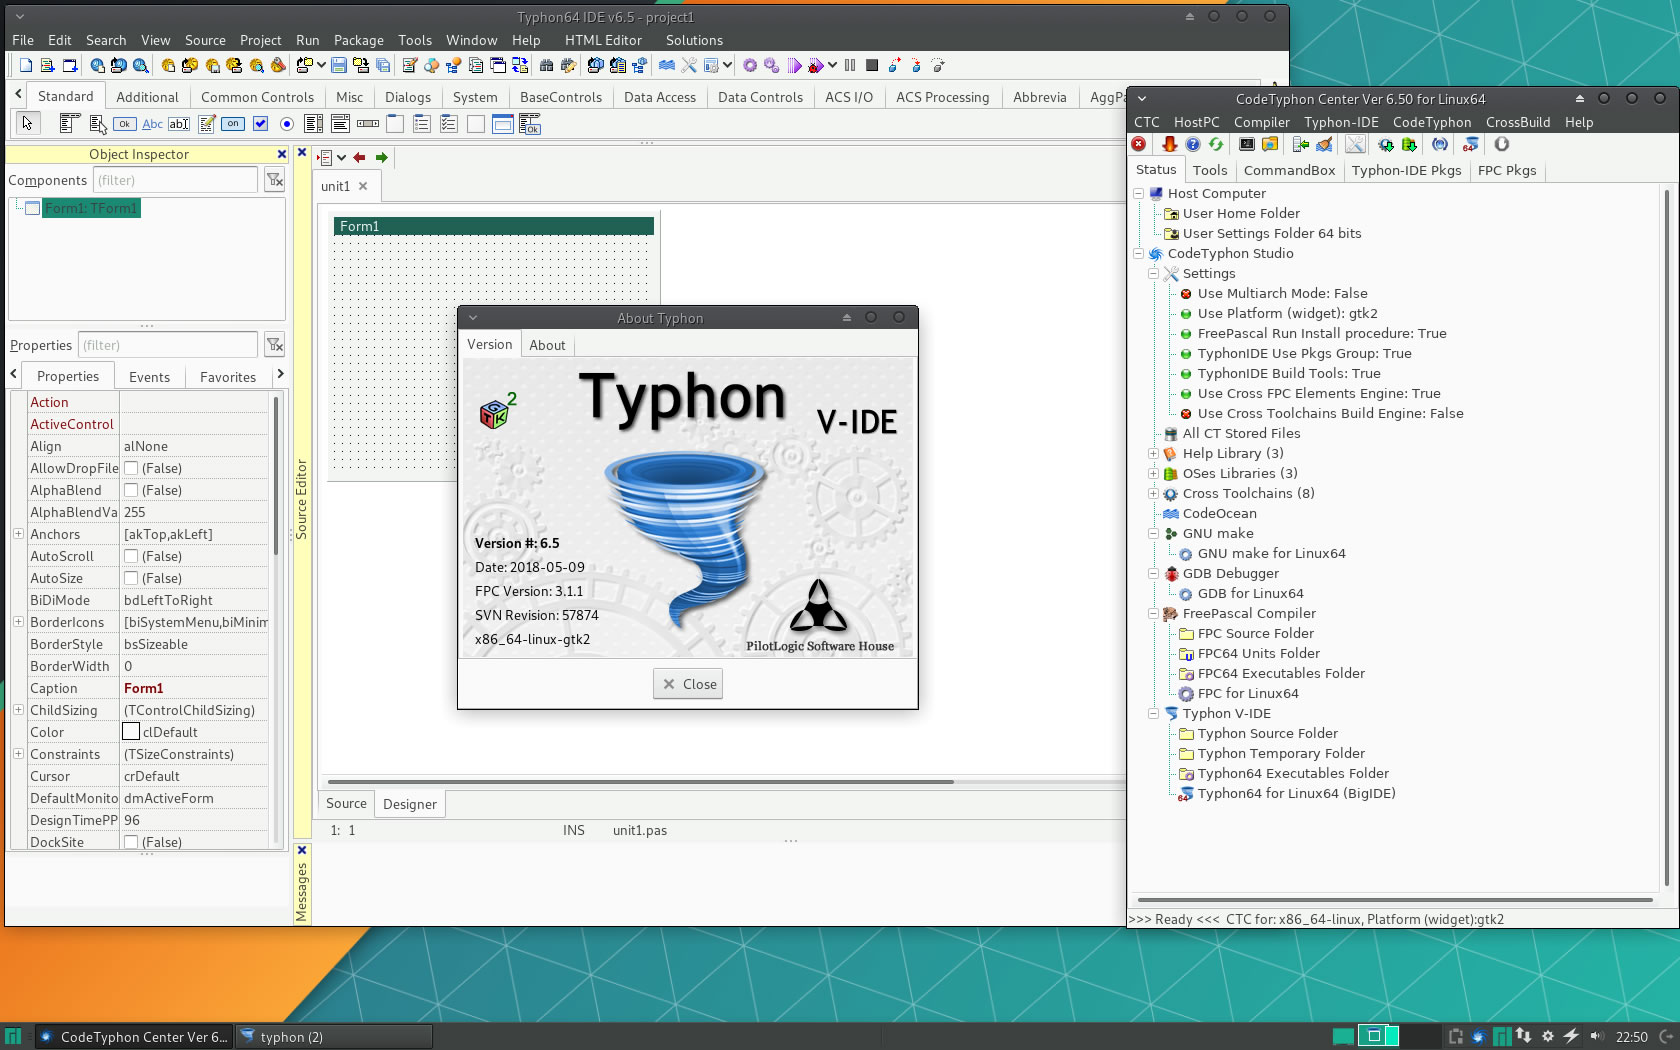Viewport: 1680px width, 1050px height.
Task: Click the Typhon 64 icon in CTC toolbar
Action: coord(1470,144)
